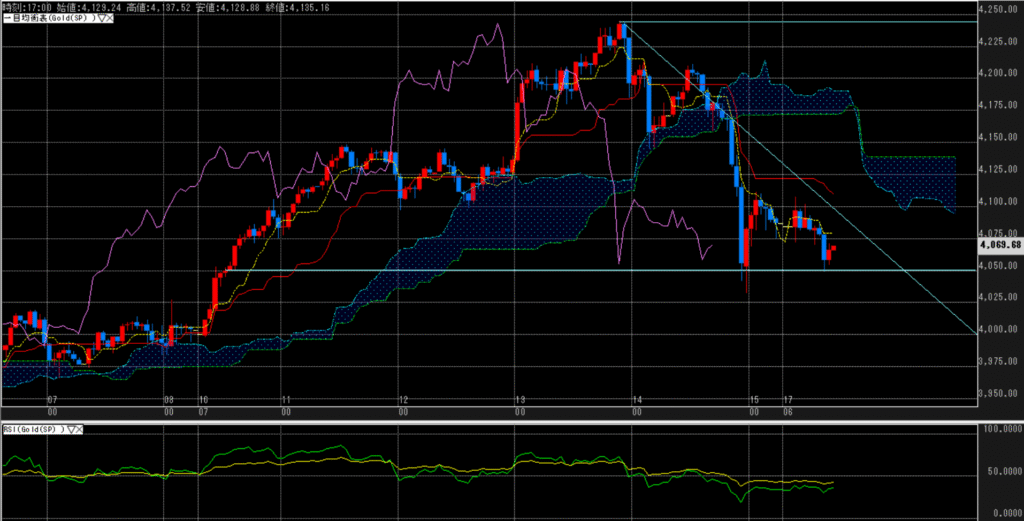Screen dimensions: 1024x521
Task: Click the future Ichimoku cloud on the right
Action: (910, 180)
